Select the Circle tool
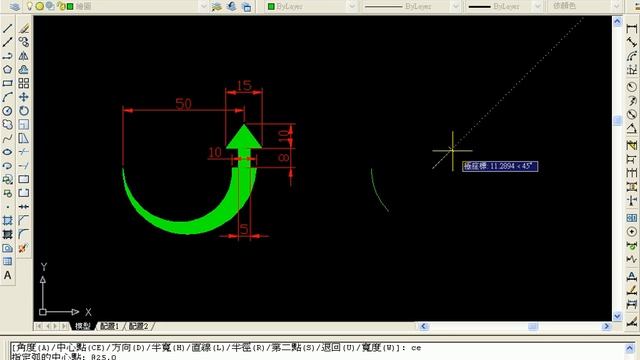Image resolution: width=640 pixels, height=360 pixels. [7, 111]
